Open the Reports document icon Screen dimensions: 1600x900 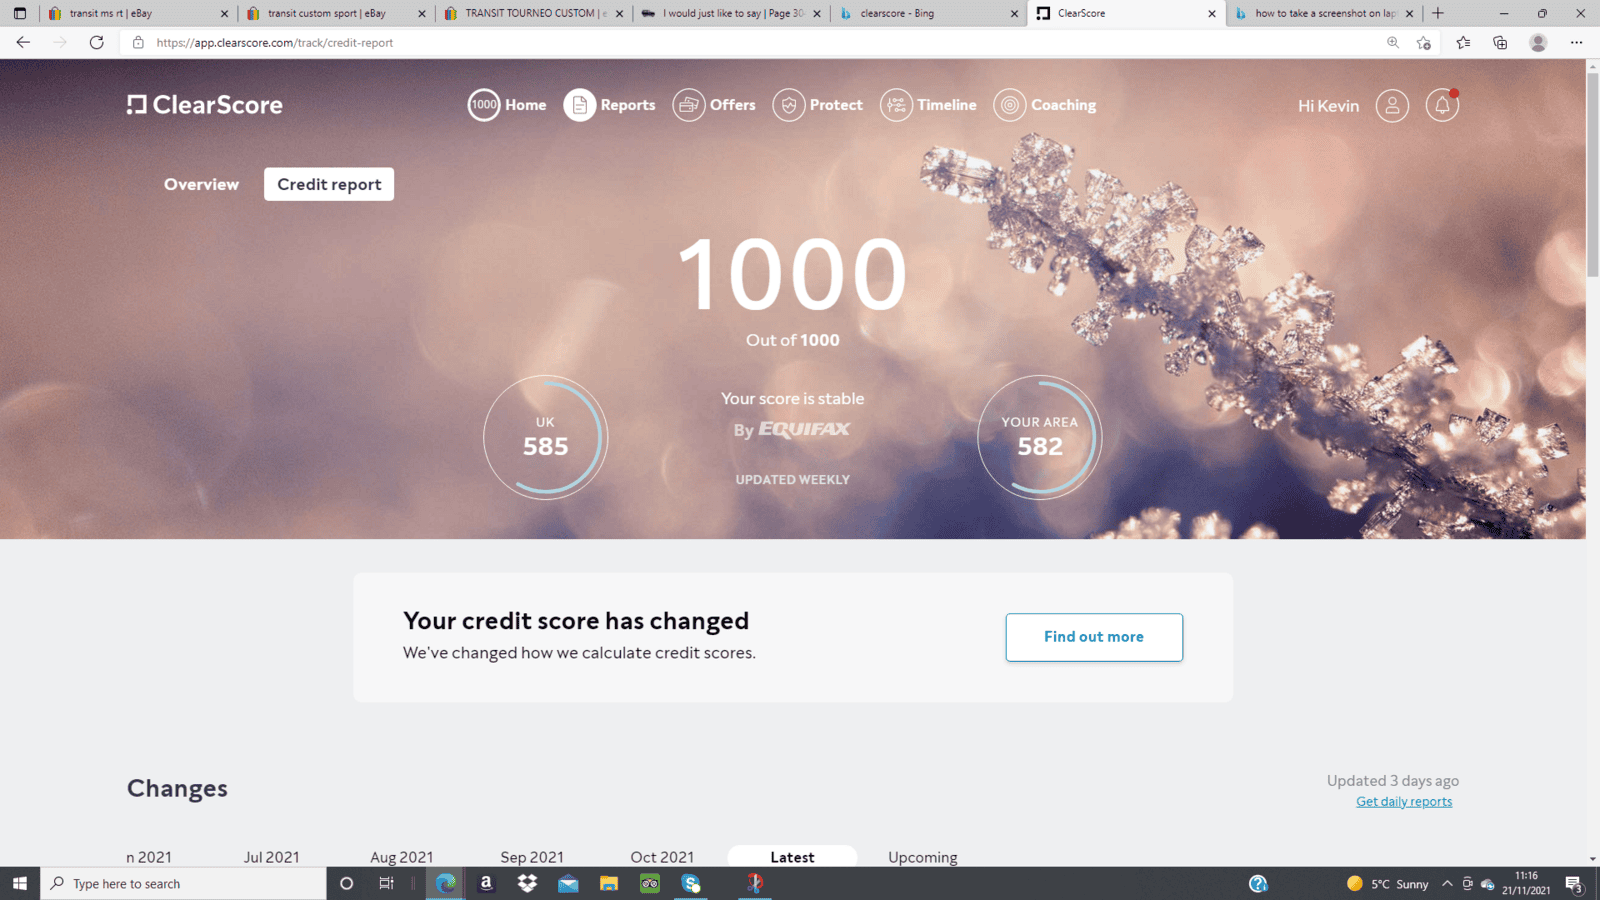[x=580, y=105]
